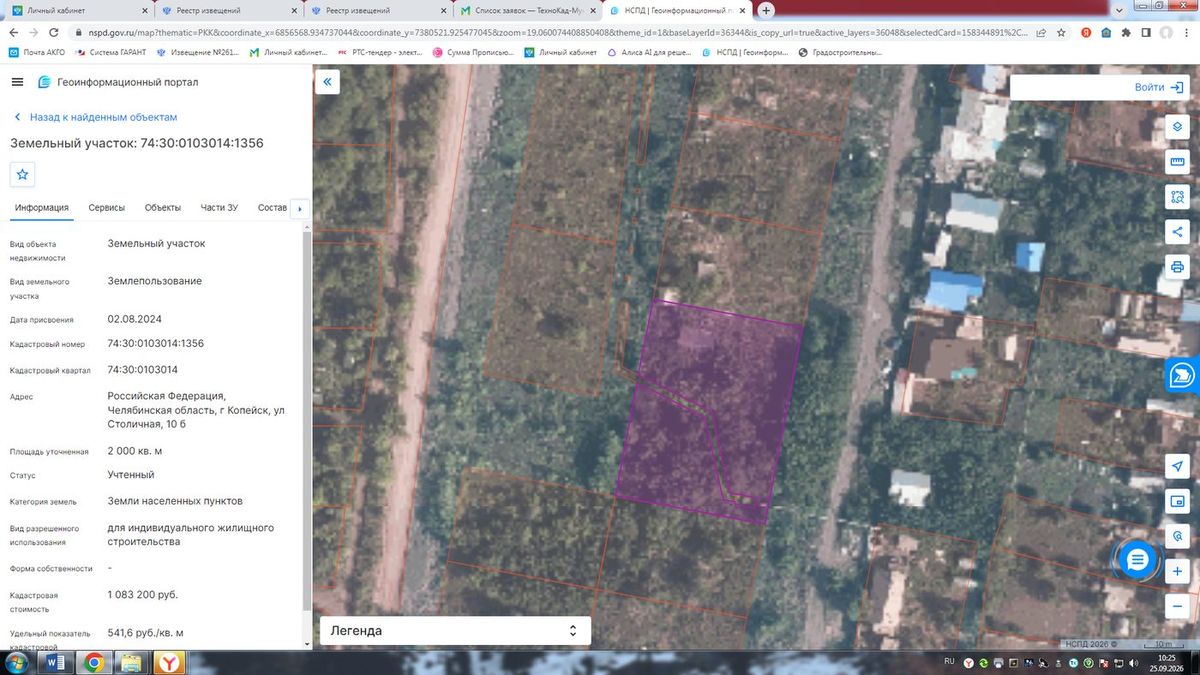This screenshot has width=1200, height=675.
Task: Click the Yandex extension icon in the toolbar
Action: tap(1084, 32)
